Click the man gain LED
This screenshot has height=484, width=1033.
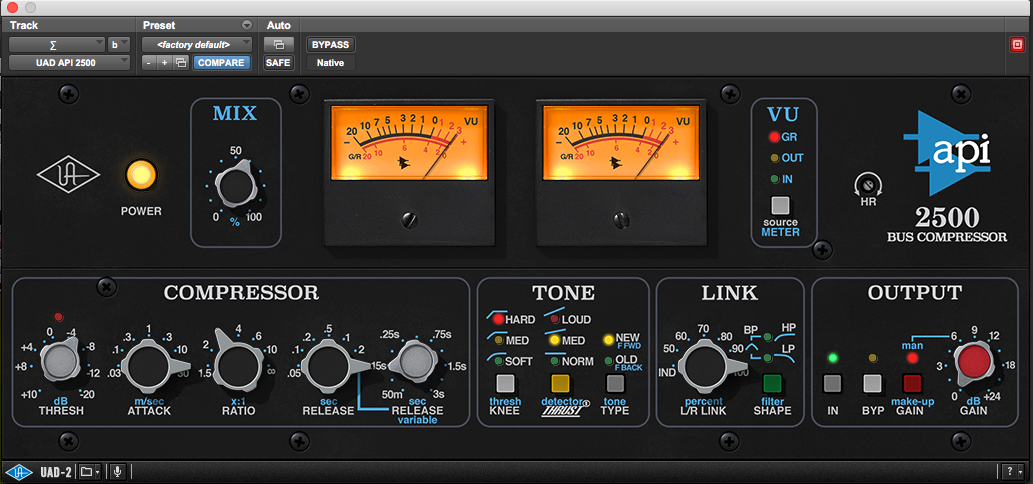(912, 358)
